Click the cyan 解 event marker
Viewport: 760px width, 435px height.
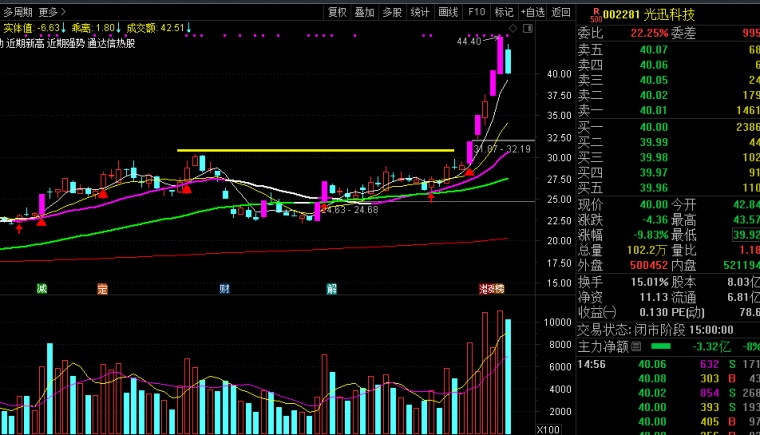(x=331, y=289)
